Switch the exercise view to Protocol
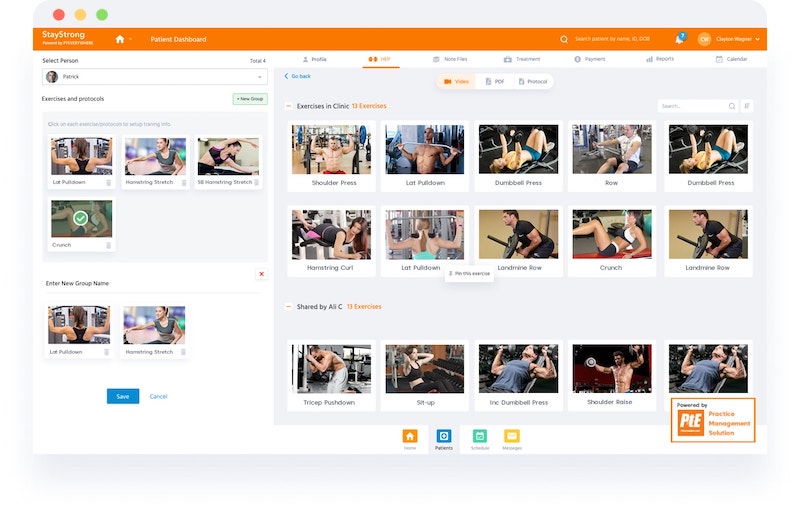 tap(533, 82)
